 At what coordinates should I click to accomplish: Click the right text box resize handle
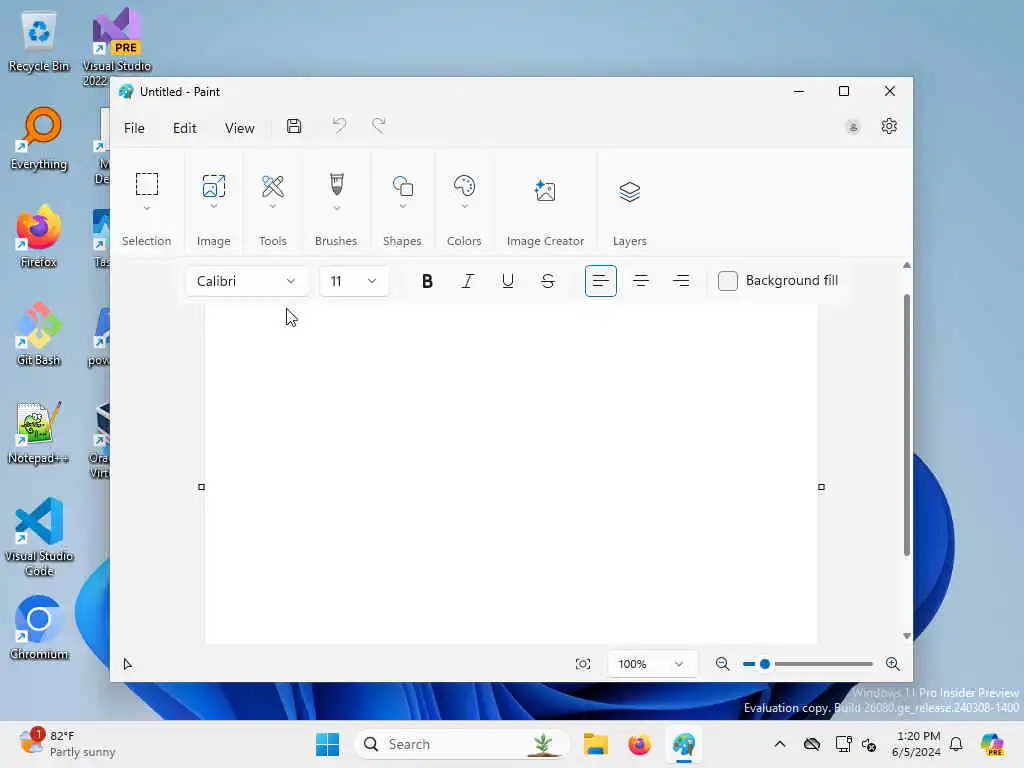(x=822, y=487)
